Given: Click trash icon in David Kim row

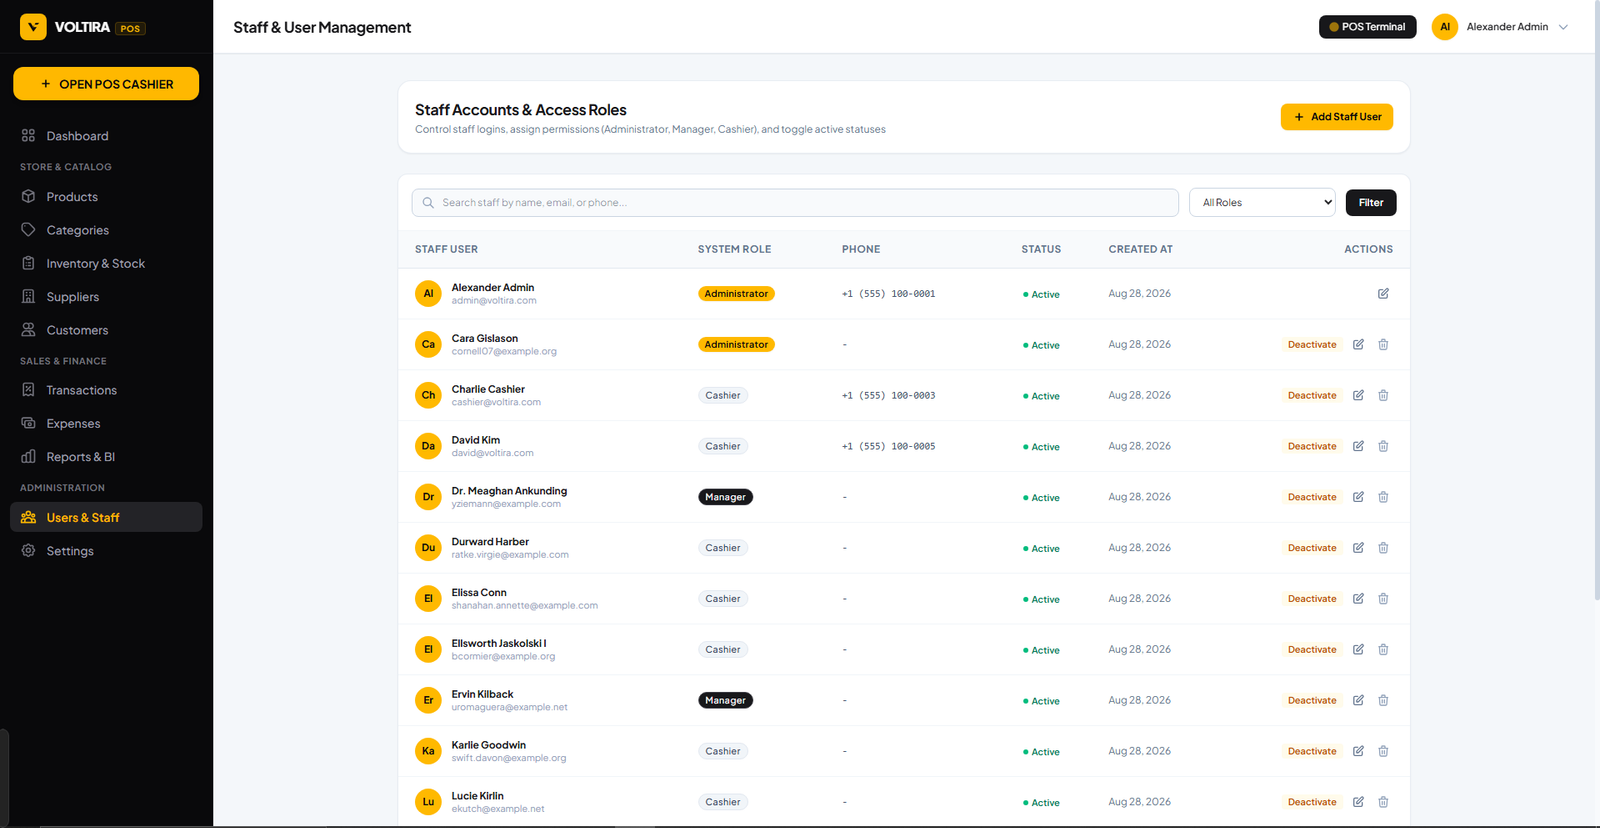Looking at the screenshot, I should tap(1383, 446).
